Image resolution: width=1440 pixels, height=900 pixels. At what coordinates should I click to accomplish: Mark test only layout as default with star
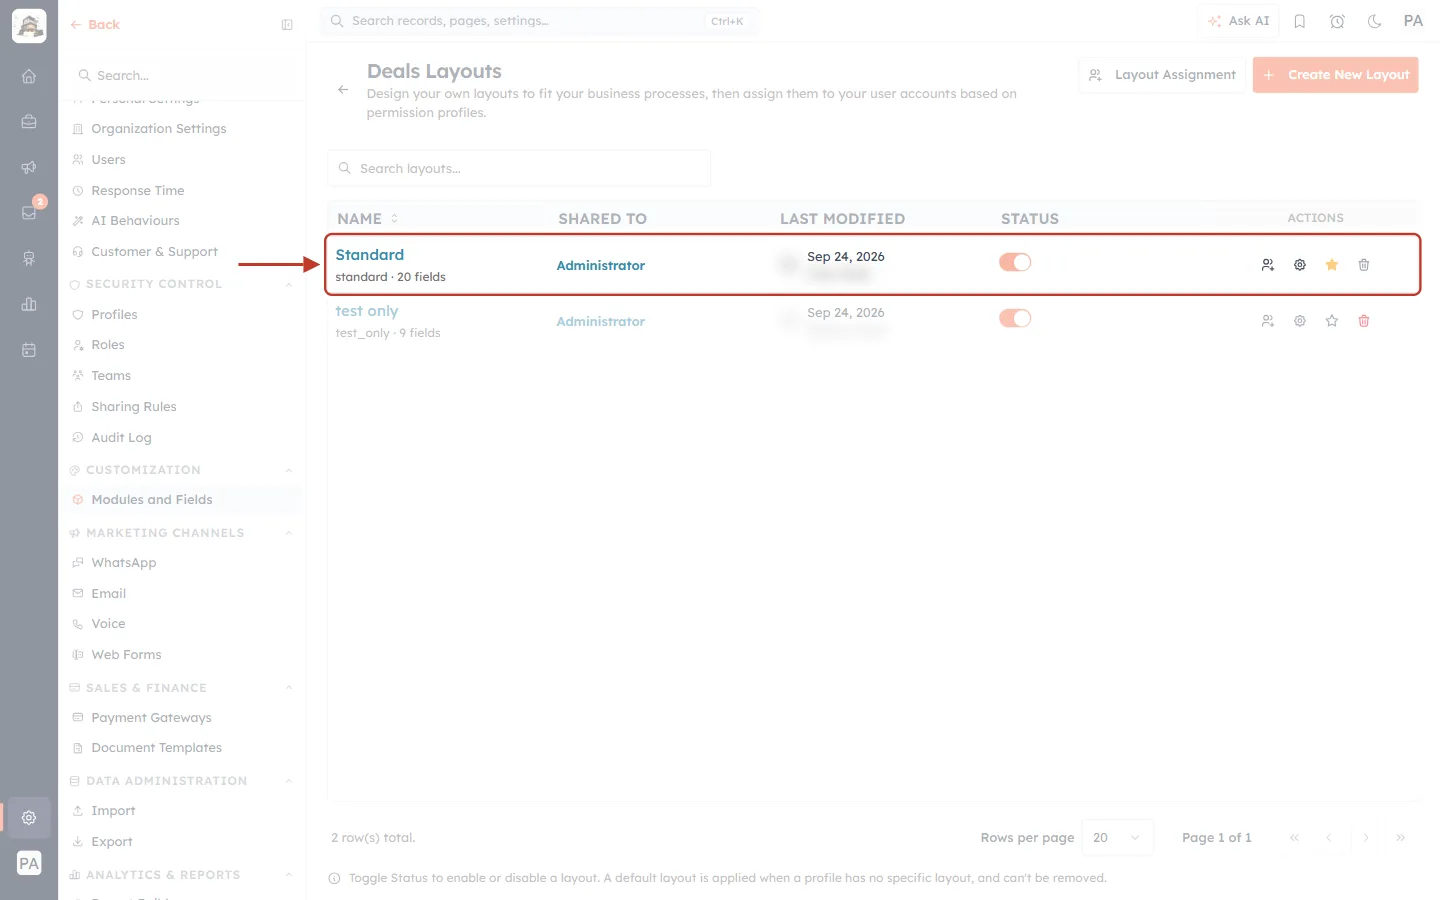point(1332,321)
